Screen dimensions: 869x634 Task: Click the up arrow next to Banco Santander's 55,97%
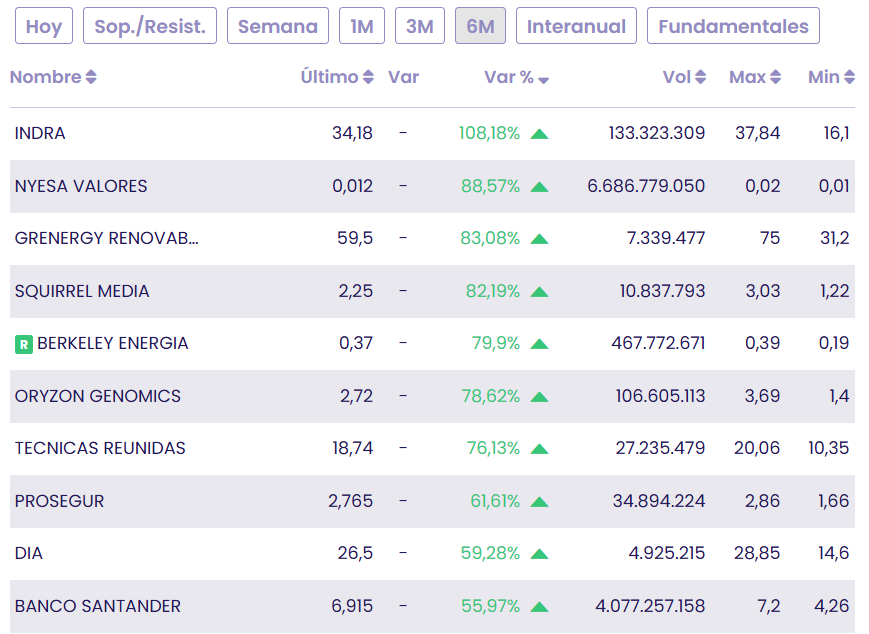539,606
